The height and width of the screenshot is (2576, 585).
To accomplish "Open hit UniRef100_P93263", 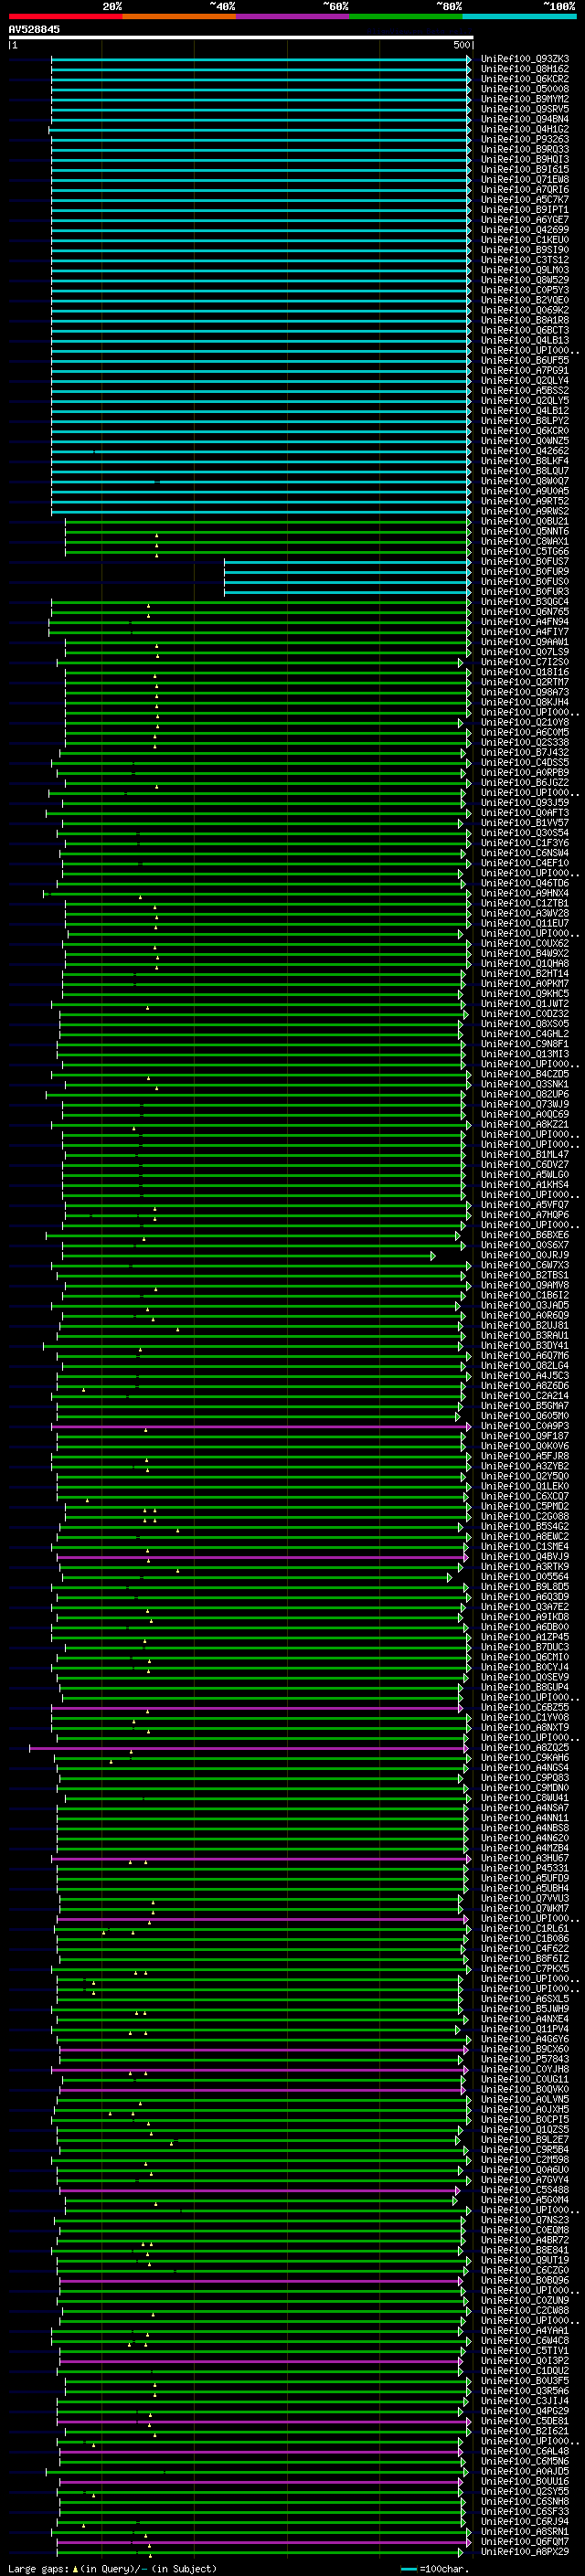I will click(525, 139).
